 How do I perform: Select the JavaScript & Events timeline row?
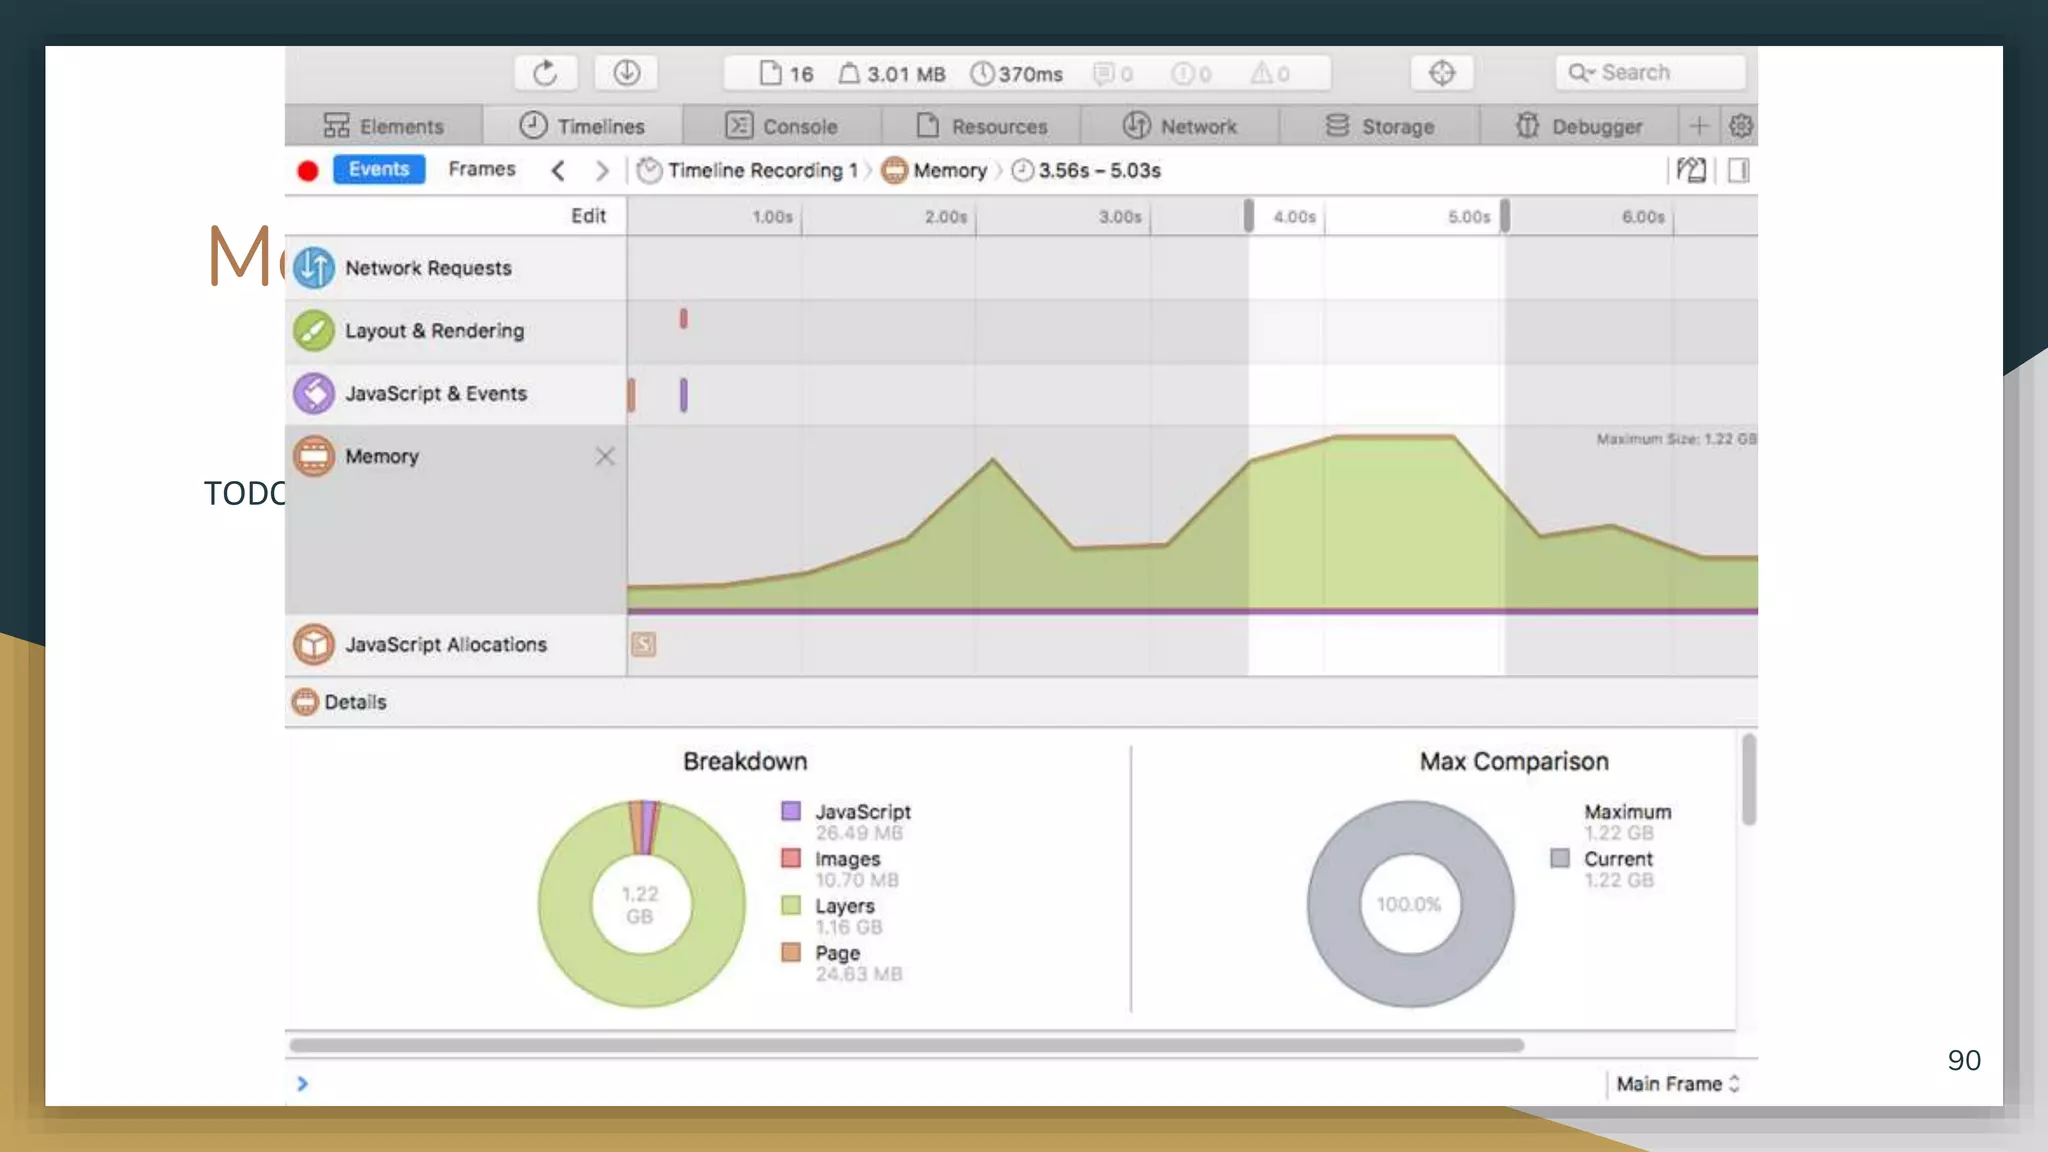(x=456, y=394)
